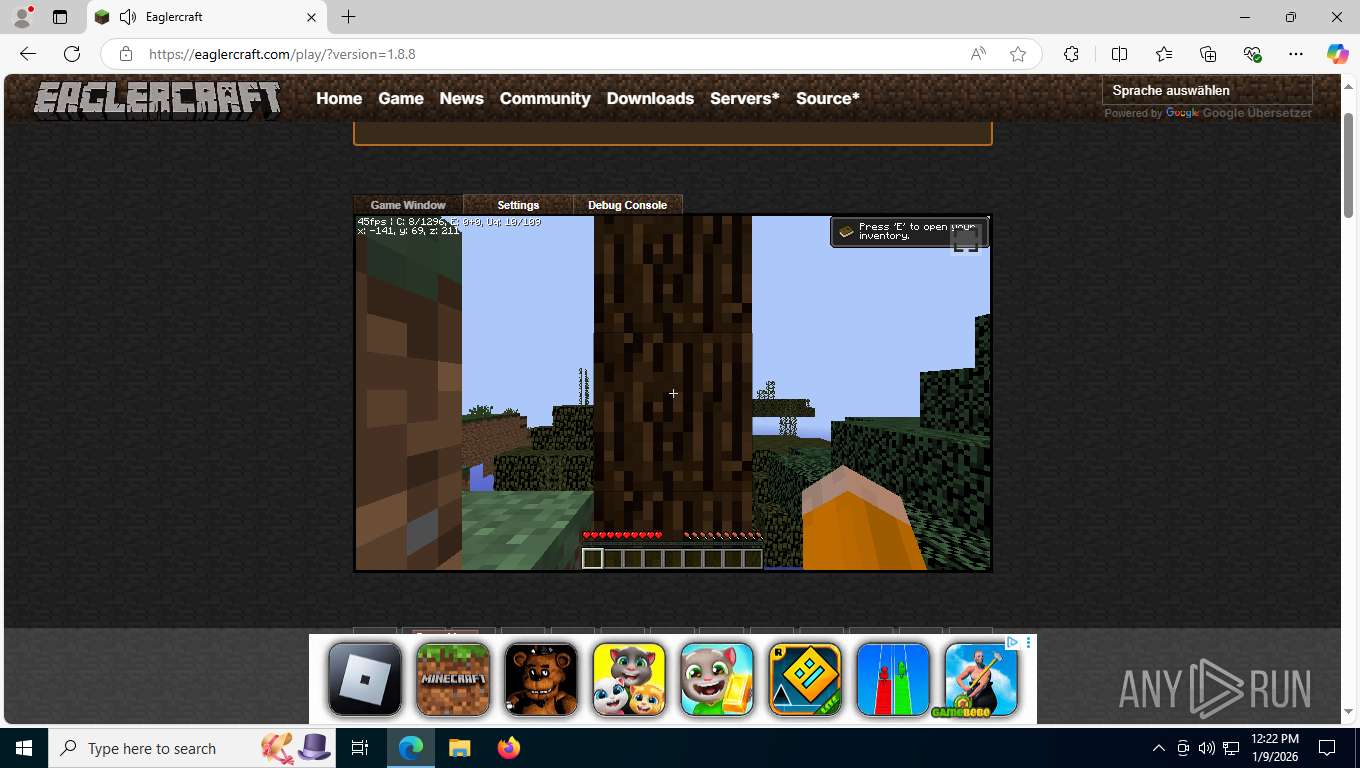1360x768 pixels.
Task: Open Task View on the taskbar
Action: (360, 748)
